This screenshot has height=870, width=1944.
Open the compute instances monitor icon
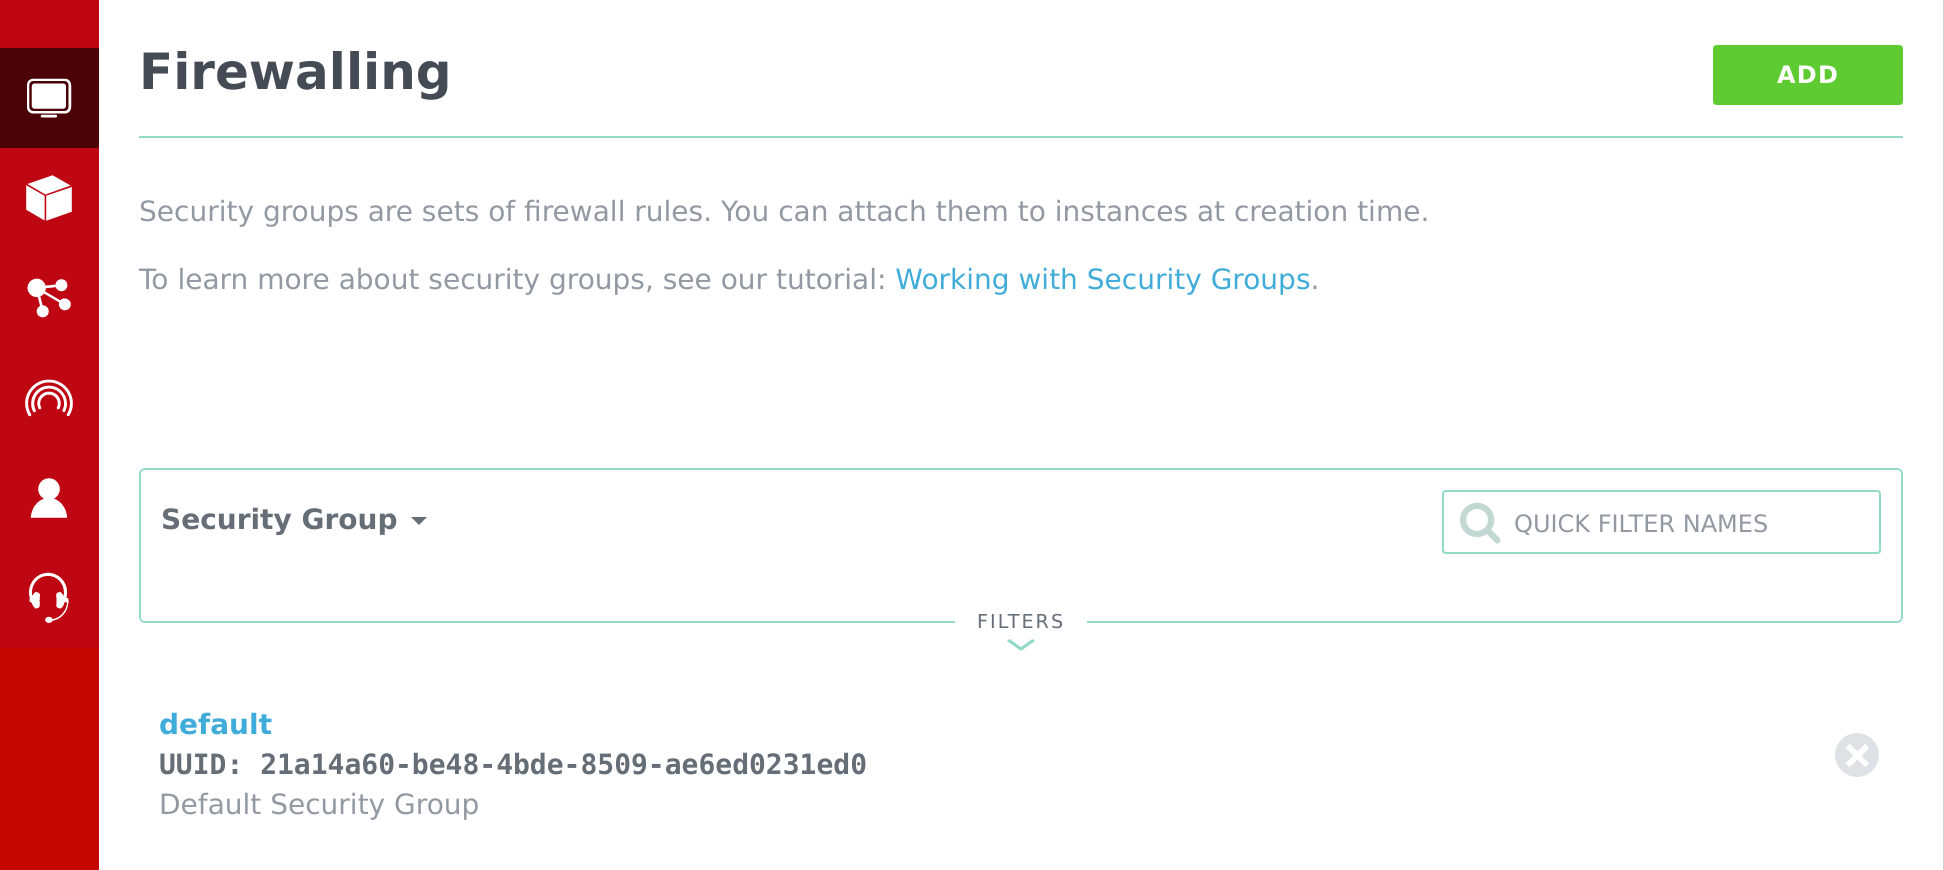click(49, 98)
